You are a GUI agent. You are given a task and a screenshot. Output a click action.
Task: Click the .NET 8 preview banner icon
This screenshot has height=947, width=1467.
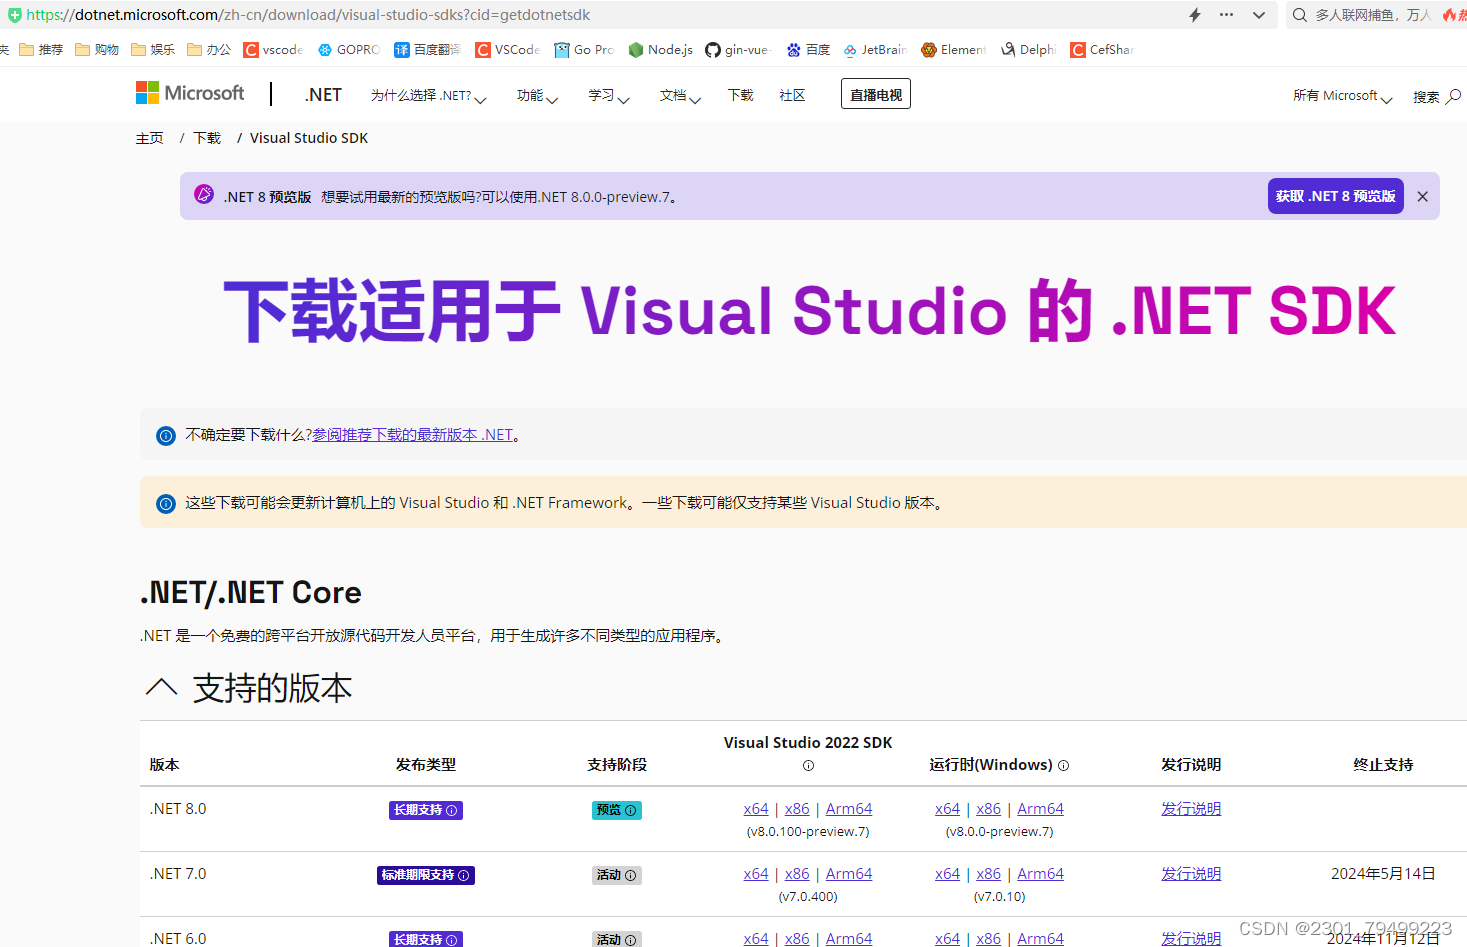coord(204,194)
